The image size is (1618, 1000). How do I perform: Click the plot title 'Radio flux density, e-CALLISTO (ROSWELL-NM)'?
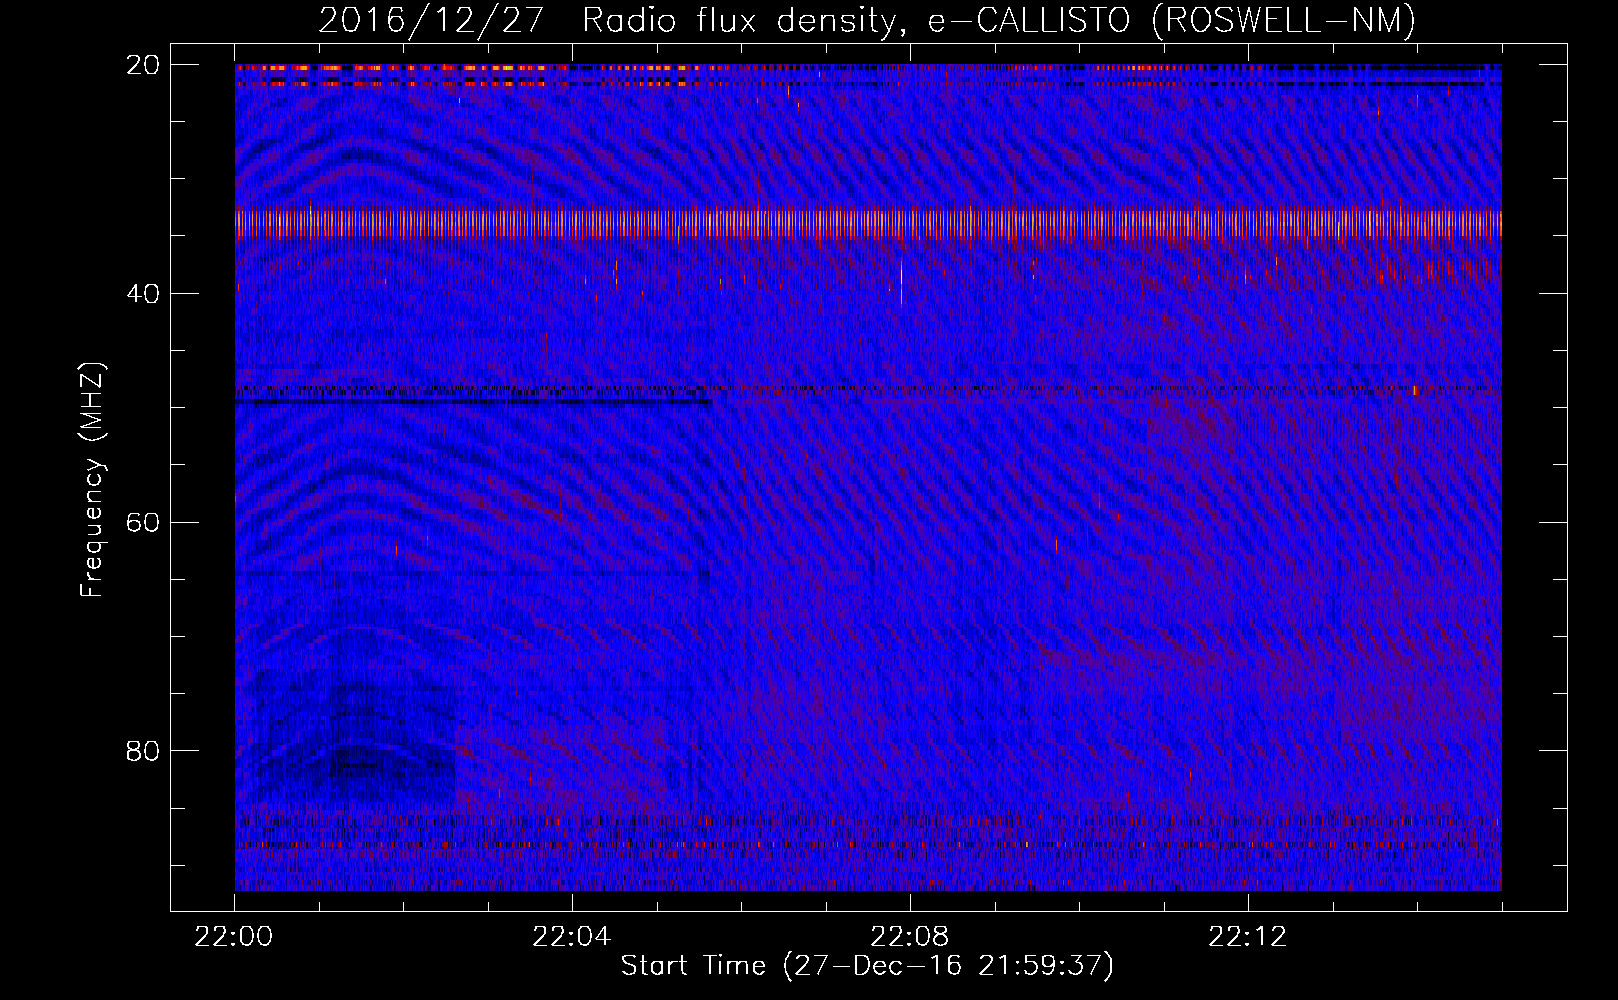[x=999, y=21]
